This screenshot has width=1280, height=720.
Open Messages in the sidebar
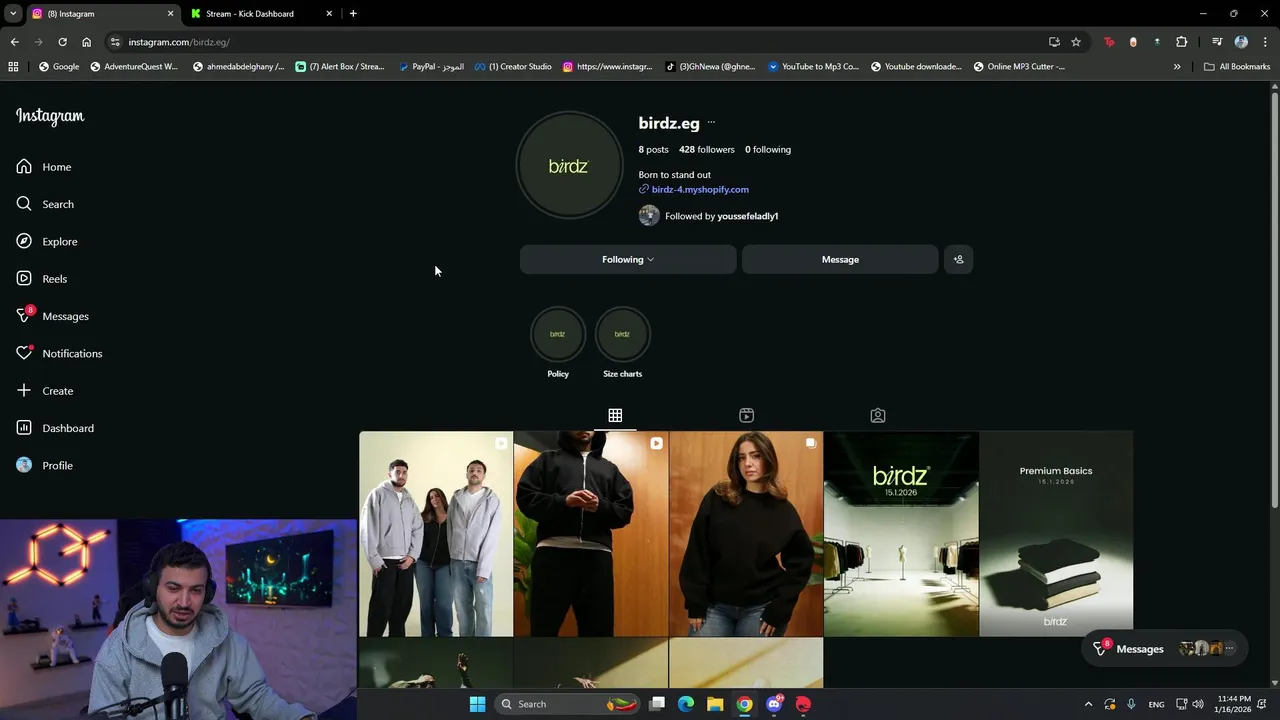(52, 316)
